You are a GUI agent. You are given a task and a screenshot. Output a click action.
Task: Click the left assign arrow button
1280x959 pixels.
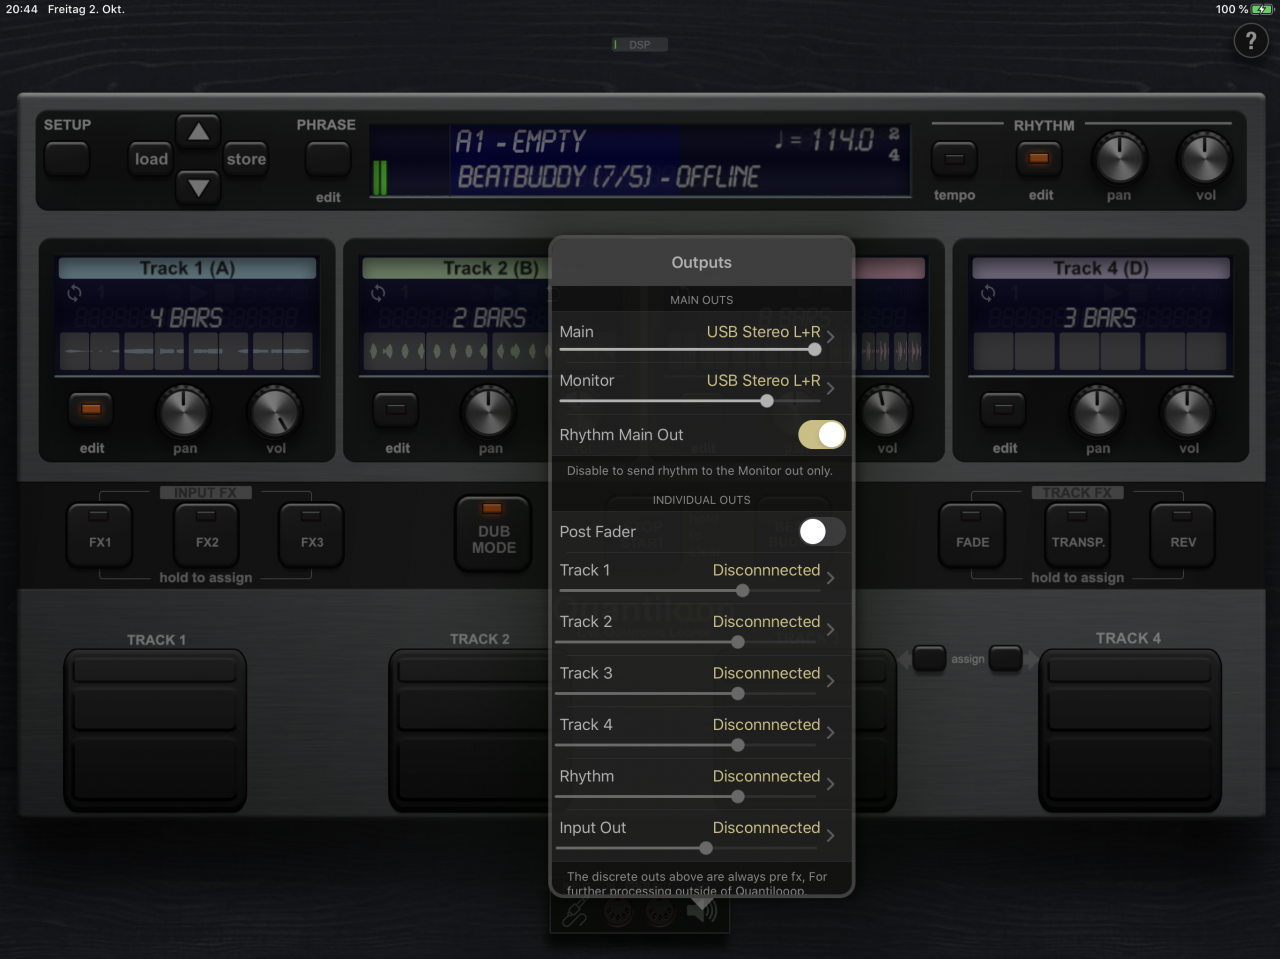click(928, 659)
